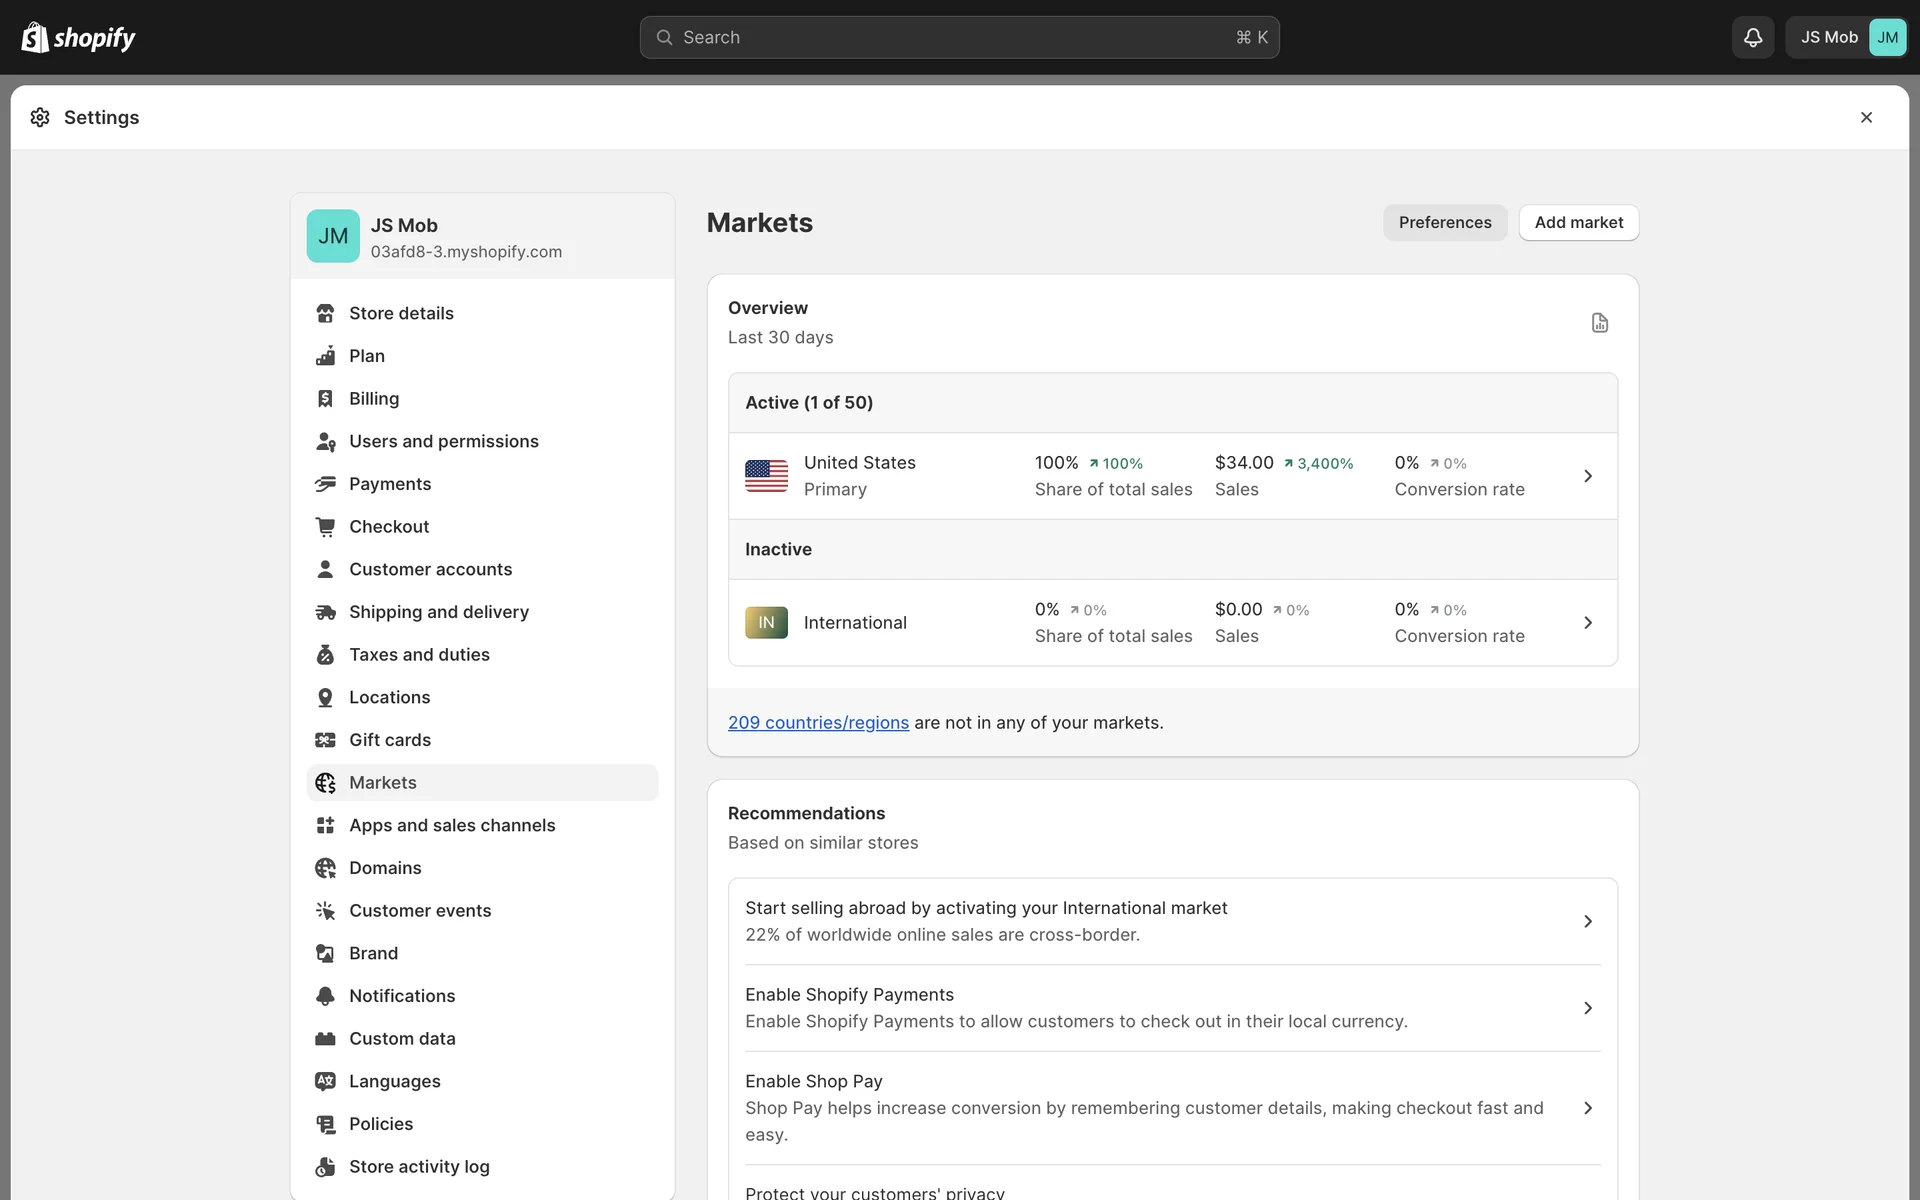1920x1200 pixels.
Task: Click the Store details shop icon
Action: [x=325, y=313]
